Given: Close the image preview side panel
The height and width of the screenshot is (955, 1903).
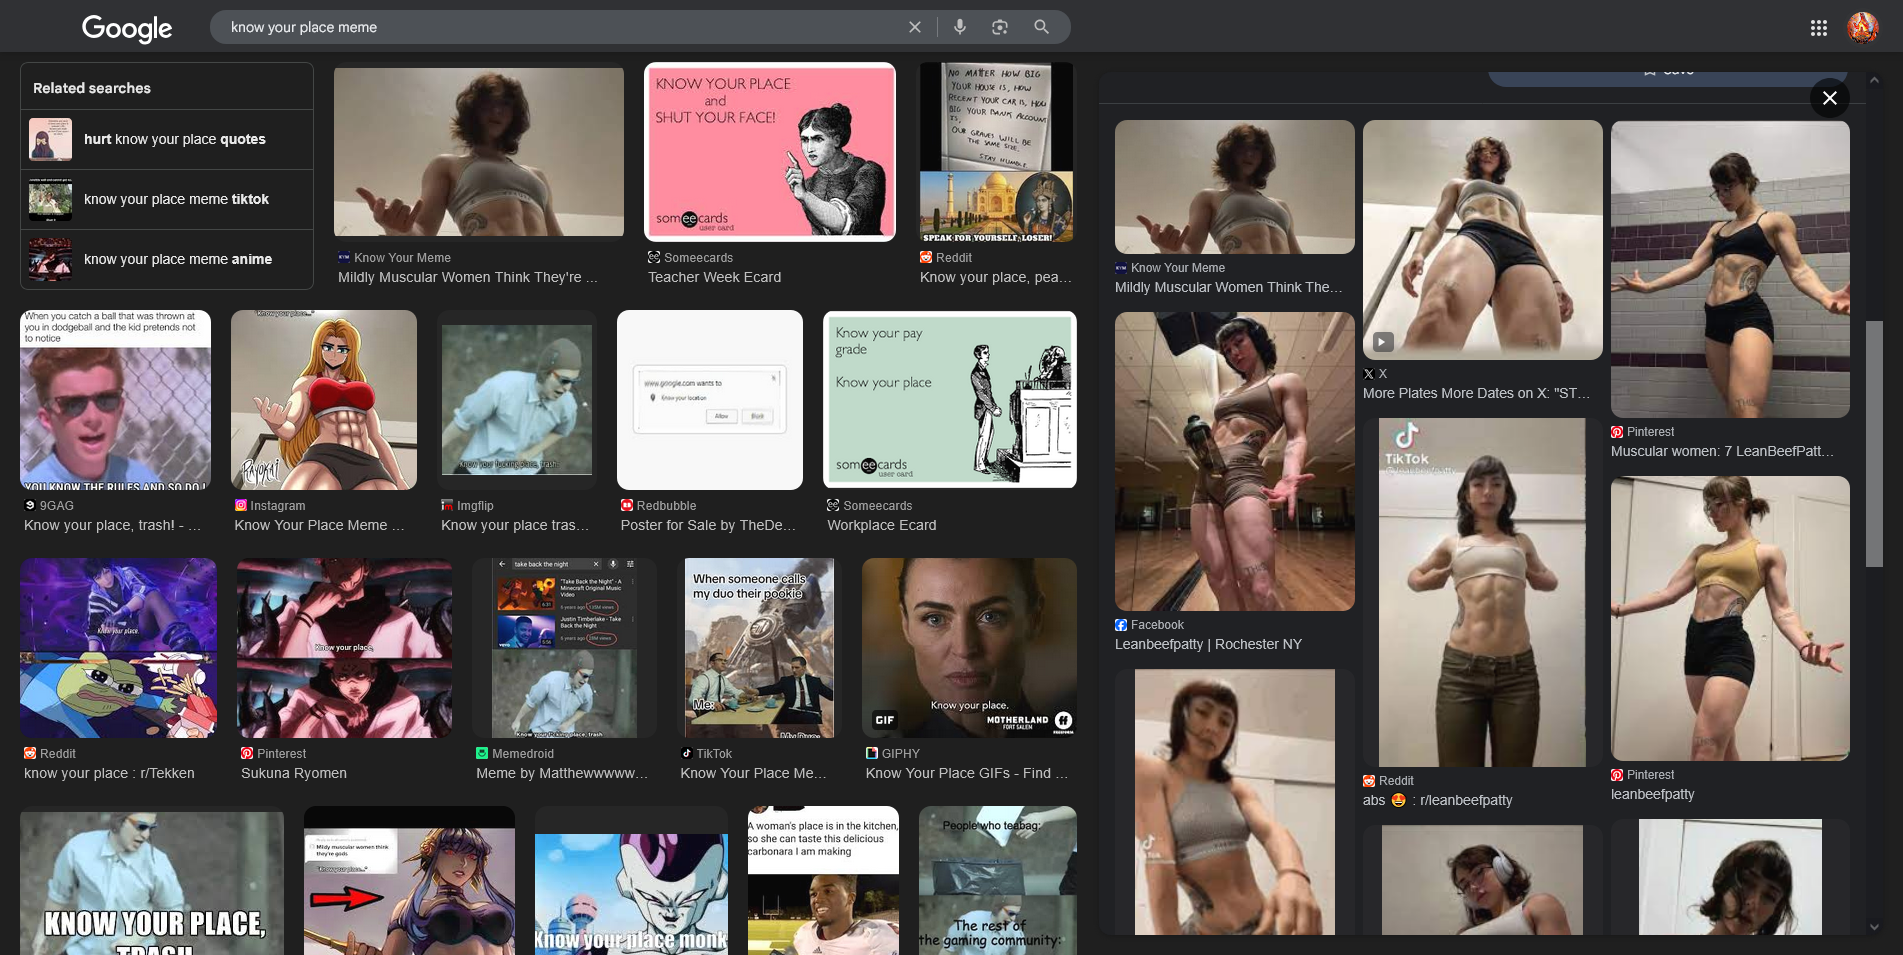Looking at the screenshot, I should (x=1830, y=98).
